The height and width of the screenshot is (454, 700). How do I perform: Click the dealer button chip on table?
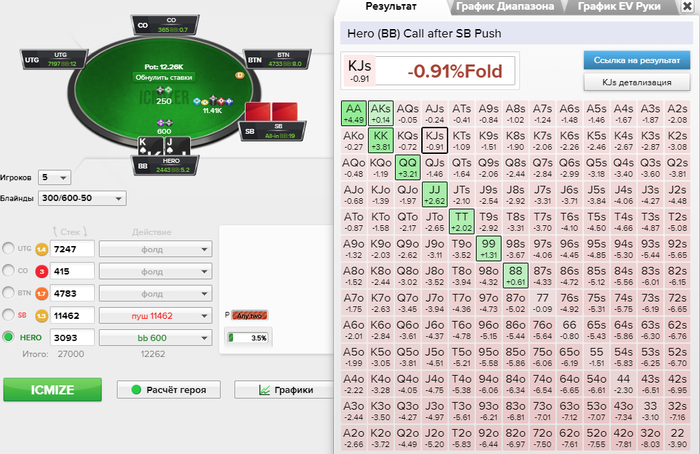coord(240,75)
